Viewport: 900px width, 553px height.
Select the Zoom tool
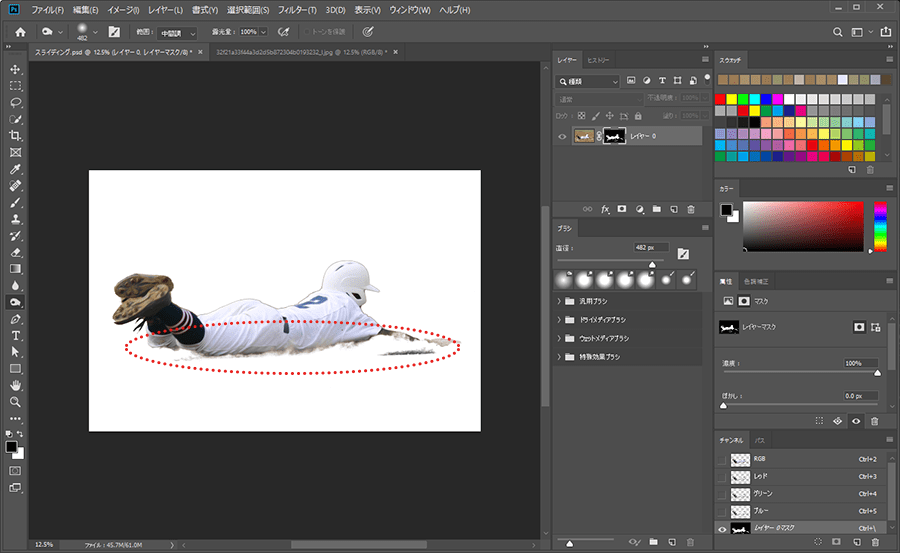pos(15,402)
